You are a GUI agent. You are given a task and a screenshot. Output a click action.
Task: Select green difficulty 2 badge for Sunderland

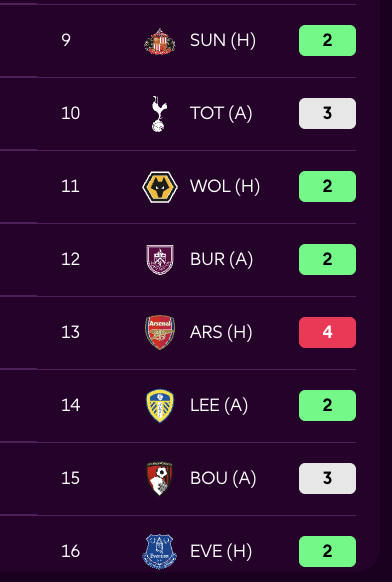point(327,40)
